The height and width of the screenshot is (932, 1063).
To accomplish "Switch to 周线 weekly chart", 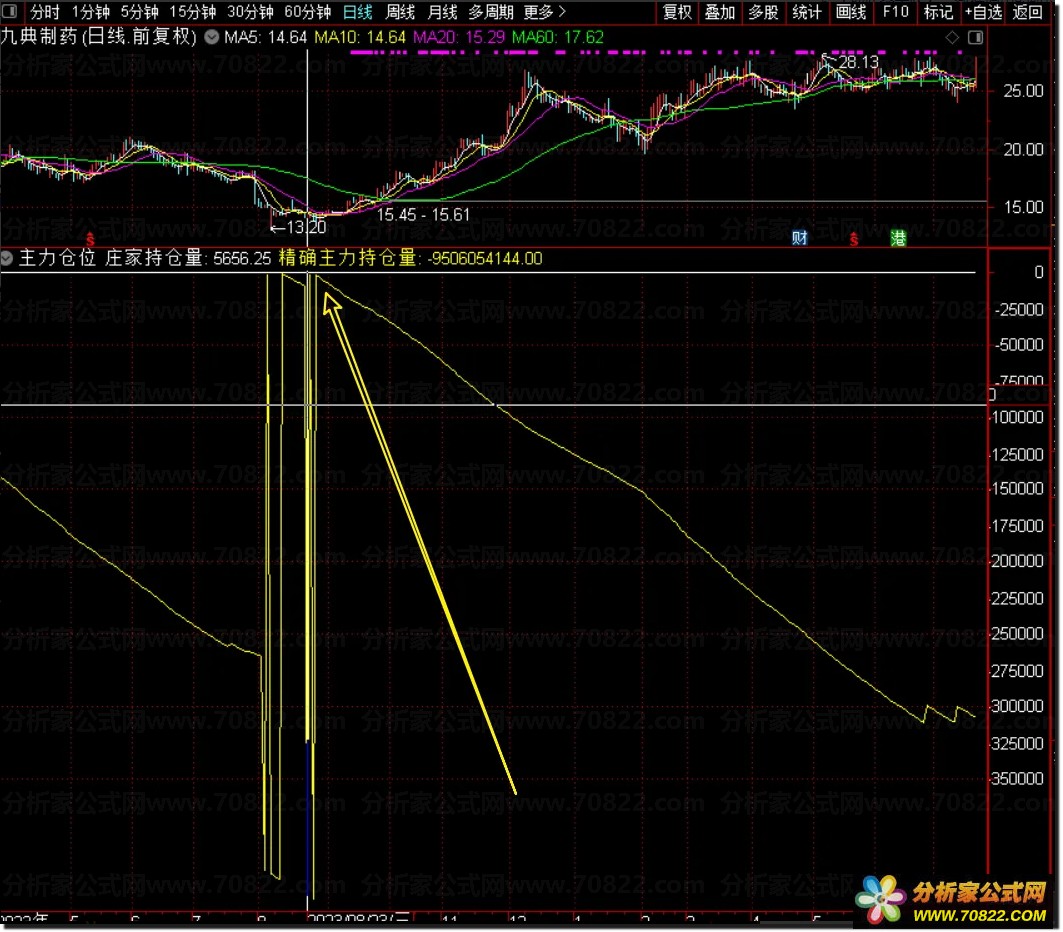I will (400, 12).
